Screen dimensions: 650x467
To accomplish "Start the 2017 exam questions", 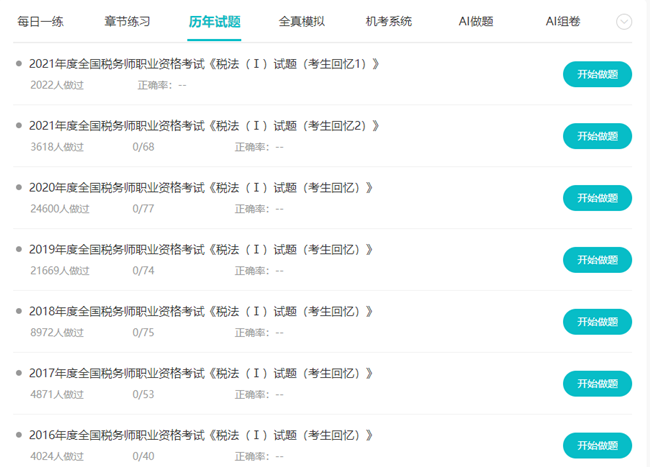I will (x=597, y=383).
